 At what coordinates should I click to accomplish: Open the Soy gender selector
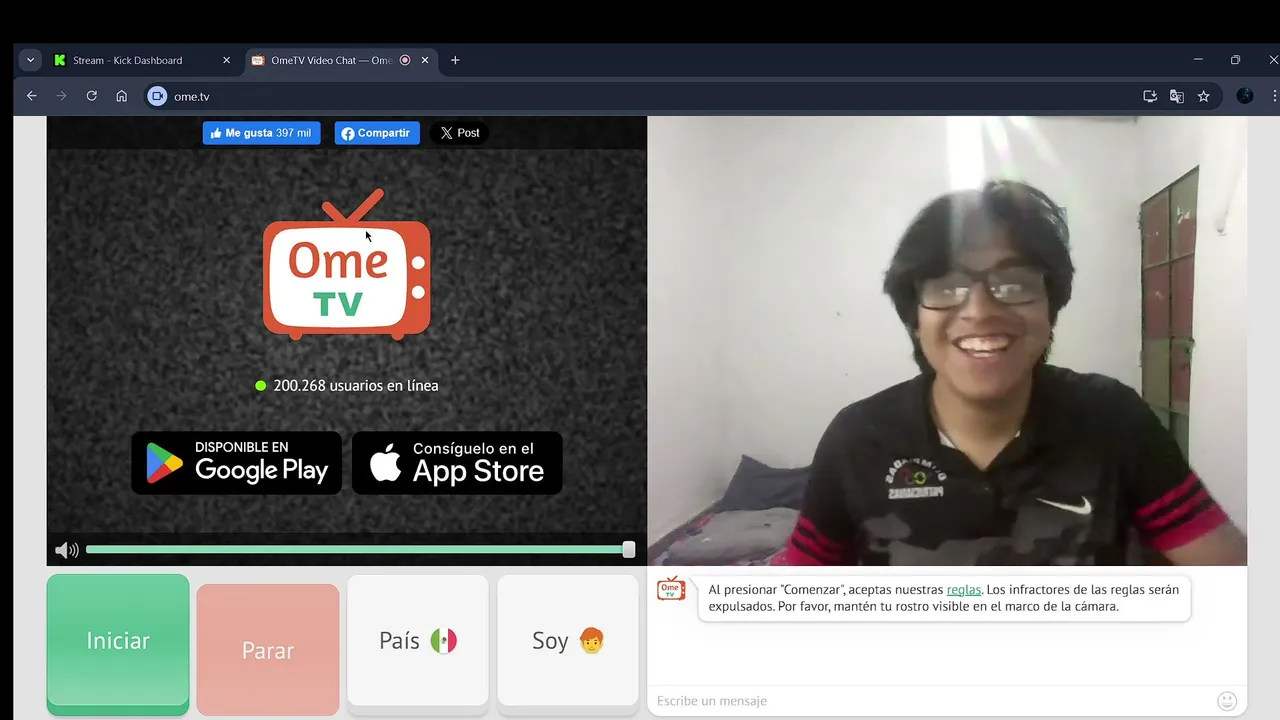coord(568,641)
